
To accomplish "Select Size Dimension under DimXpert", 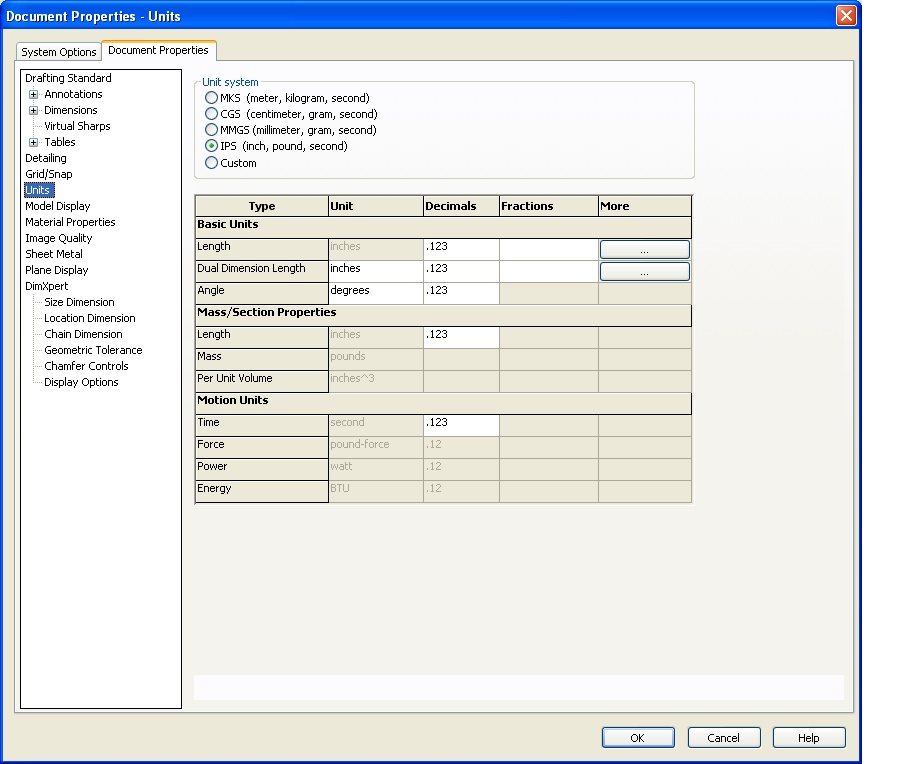I will tap(80, 302).
